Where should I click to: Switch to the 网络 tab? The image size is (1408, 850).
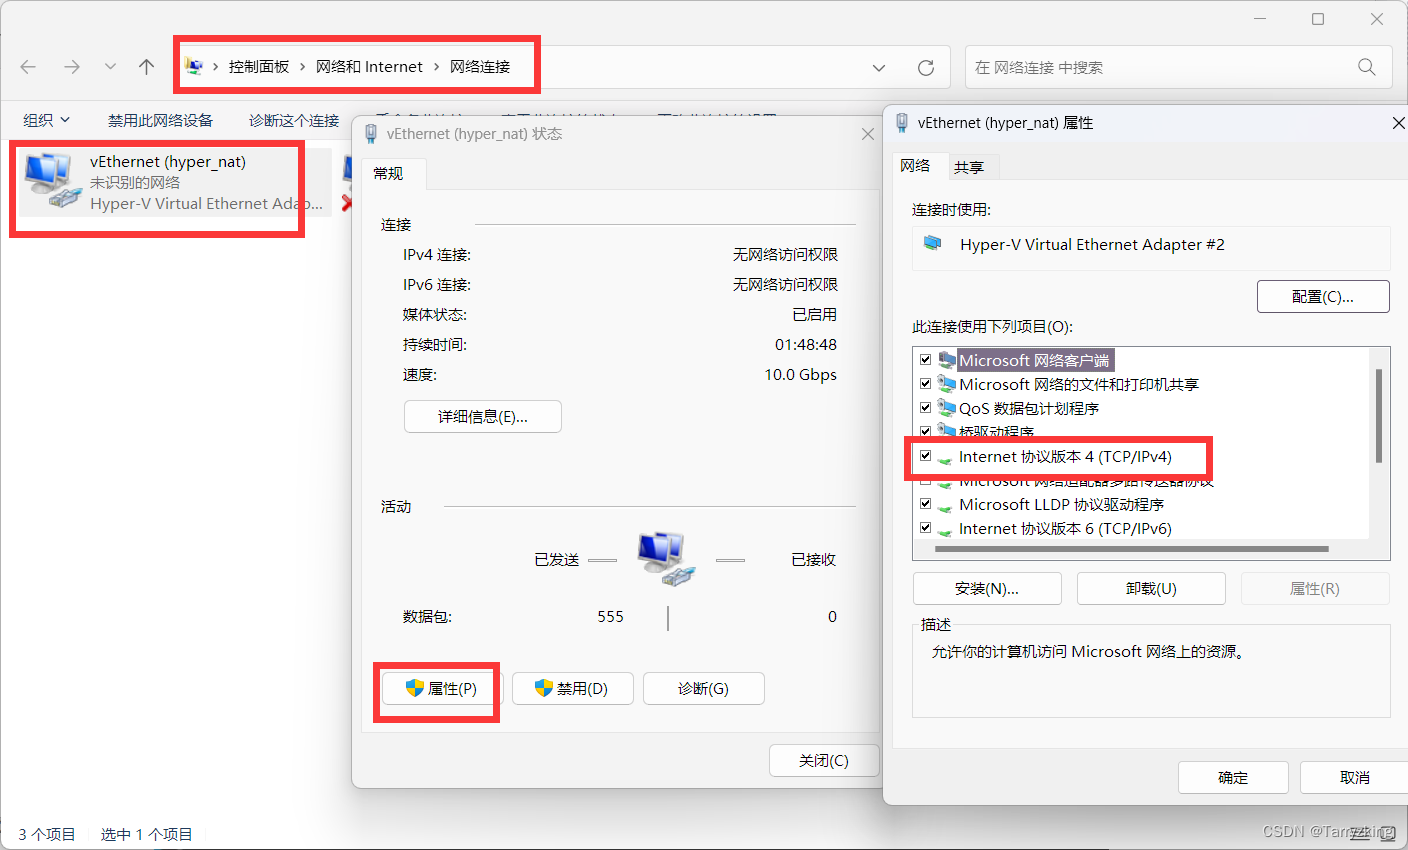click(x=915, y=166)
